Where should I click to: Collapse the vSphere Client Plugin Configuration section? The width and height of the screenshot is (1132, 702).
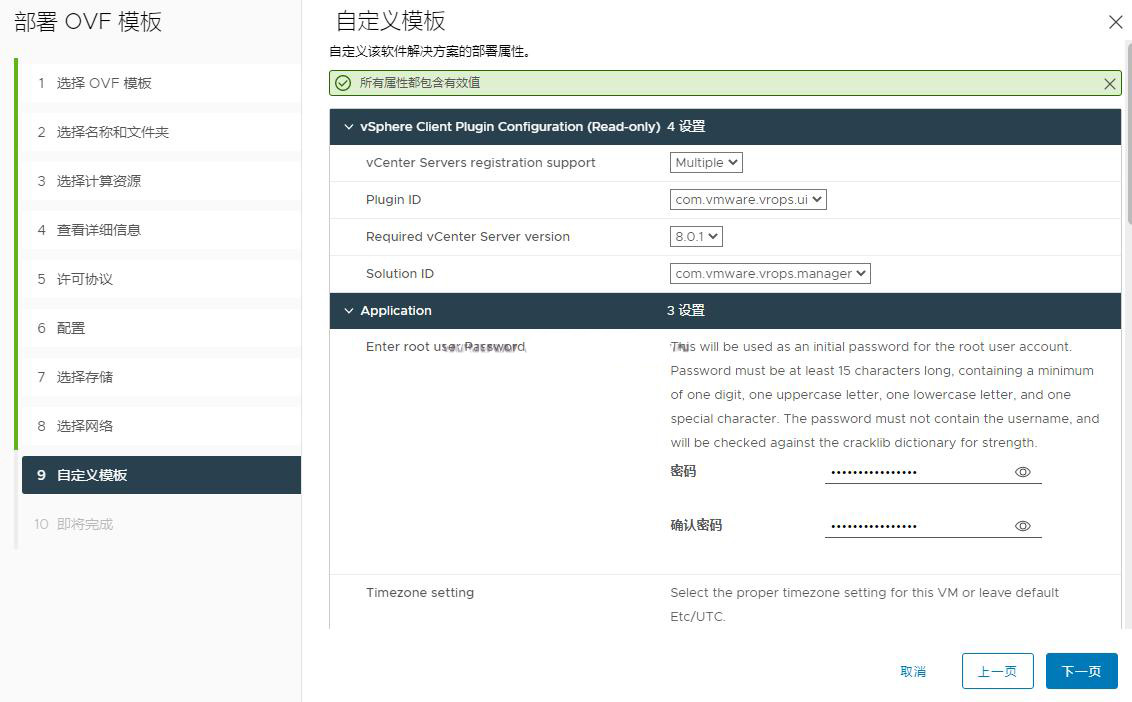coord(349,127)
